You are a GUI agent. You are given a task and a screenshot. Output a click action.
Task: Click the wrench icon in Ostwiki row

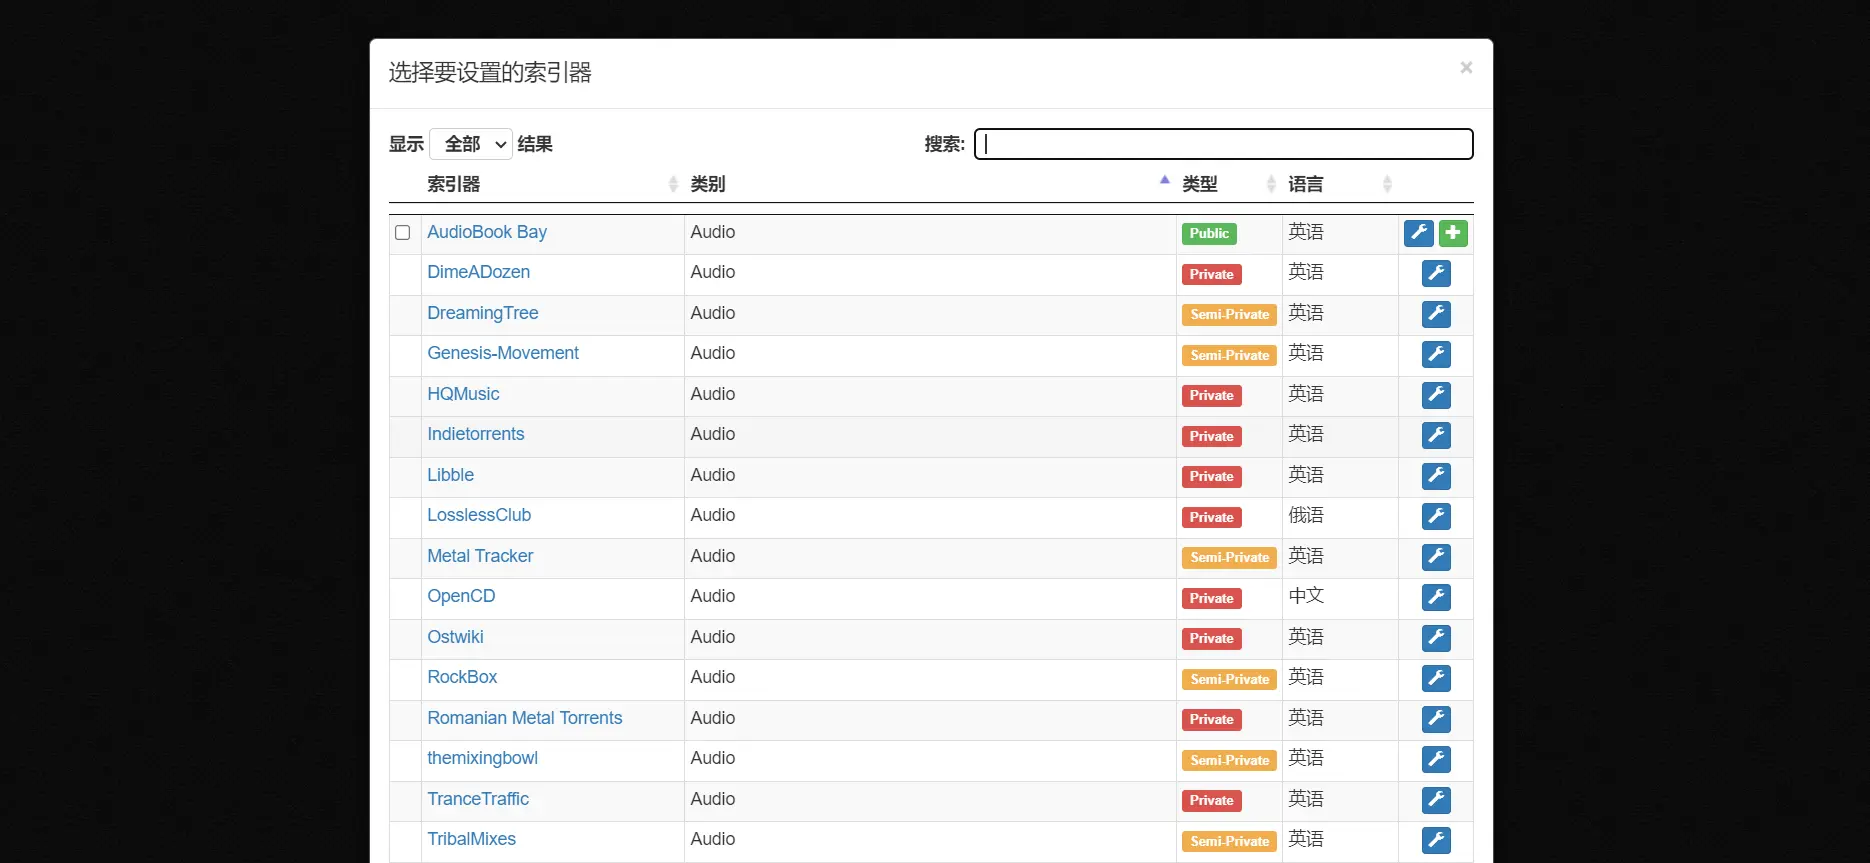coord(1436,638)
